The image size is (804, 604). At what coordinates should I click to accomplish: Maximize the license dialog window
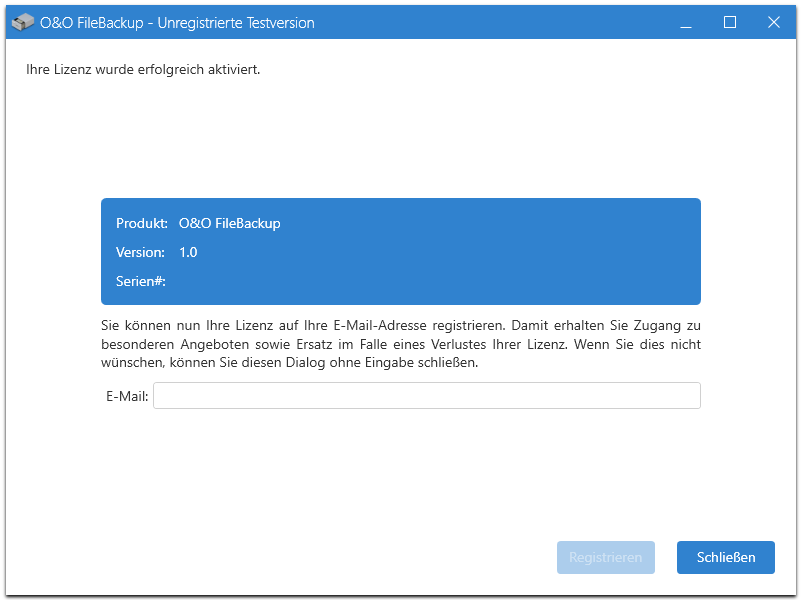click(x=730, y=22)
